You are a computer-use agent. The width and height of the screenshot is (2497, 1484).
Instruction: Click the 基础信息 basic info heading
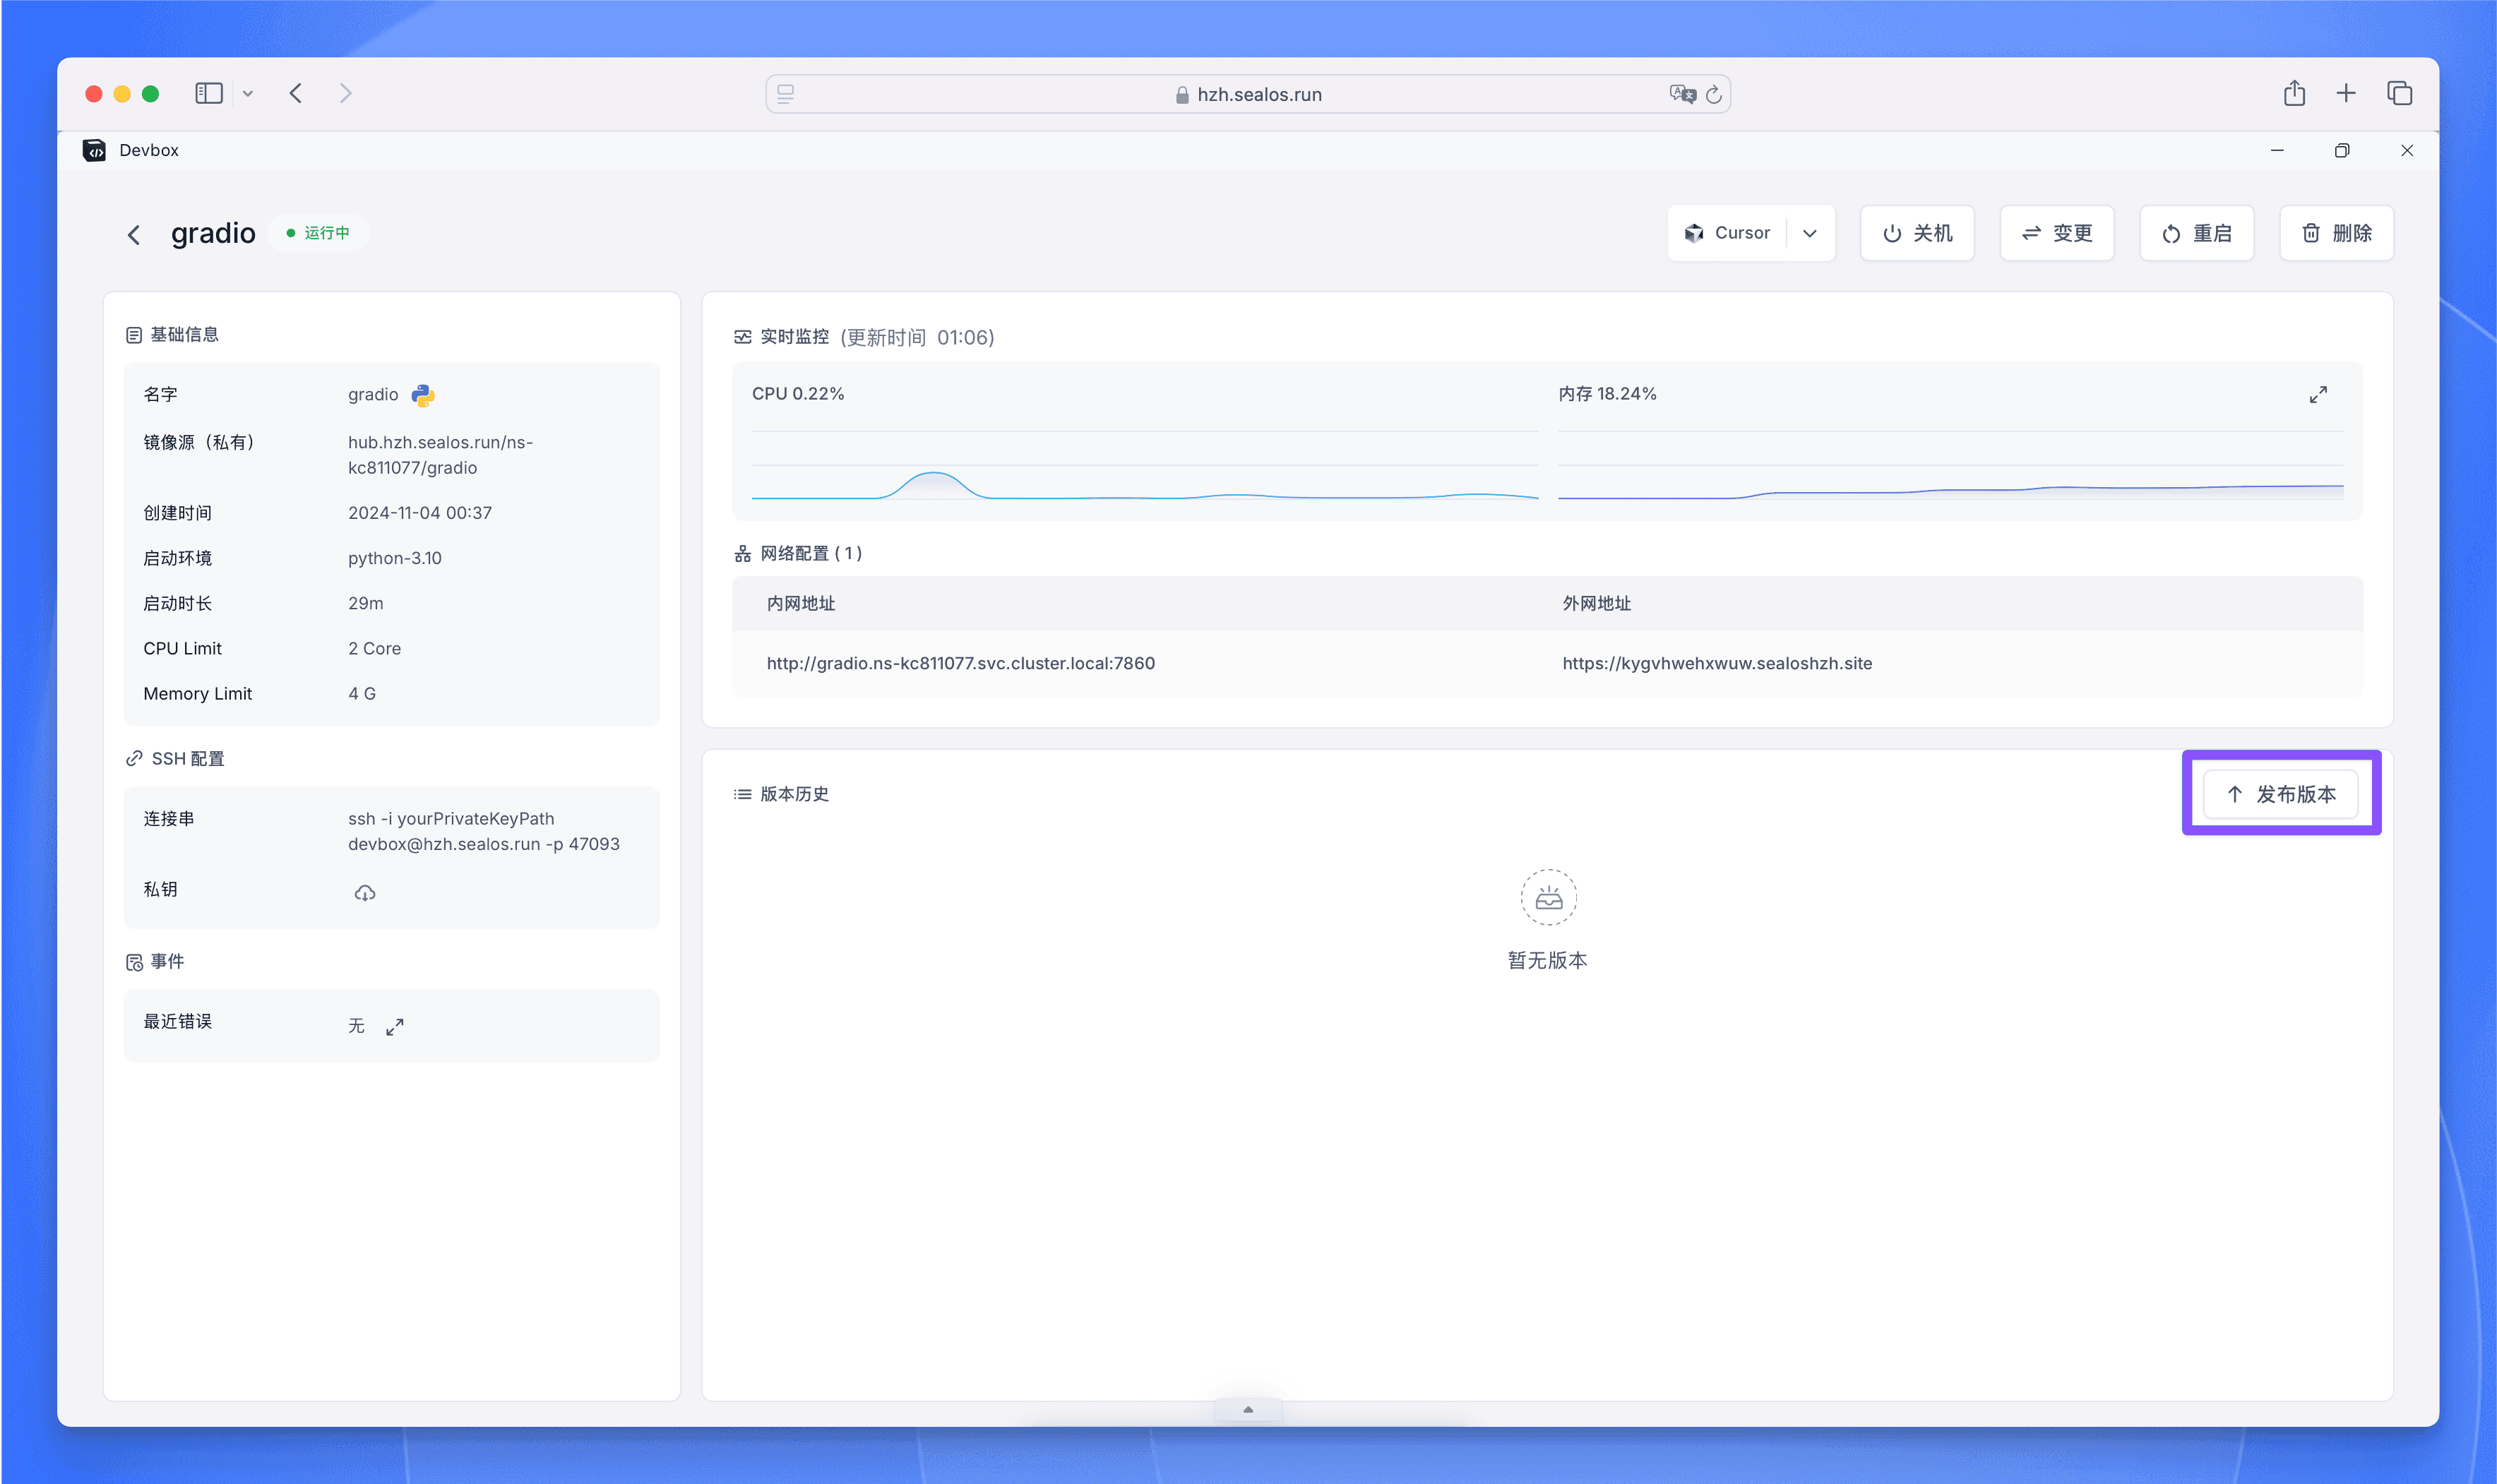(x=184, y=335)
